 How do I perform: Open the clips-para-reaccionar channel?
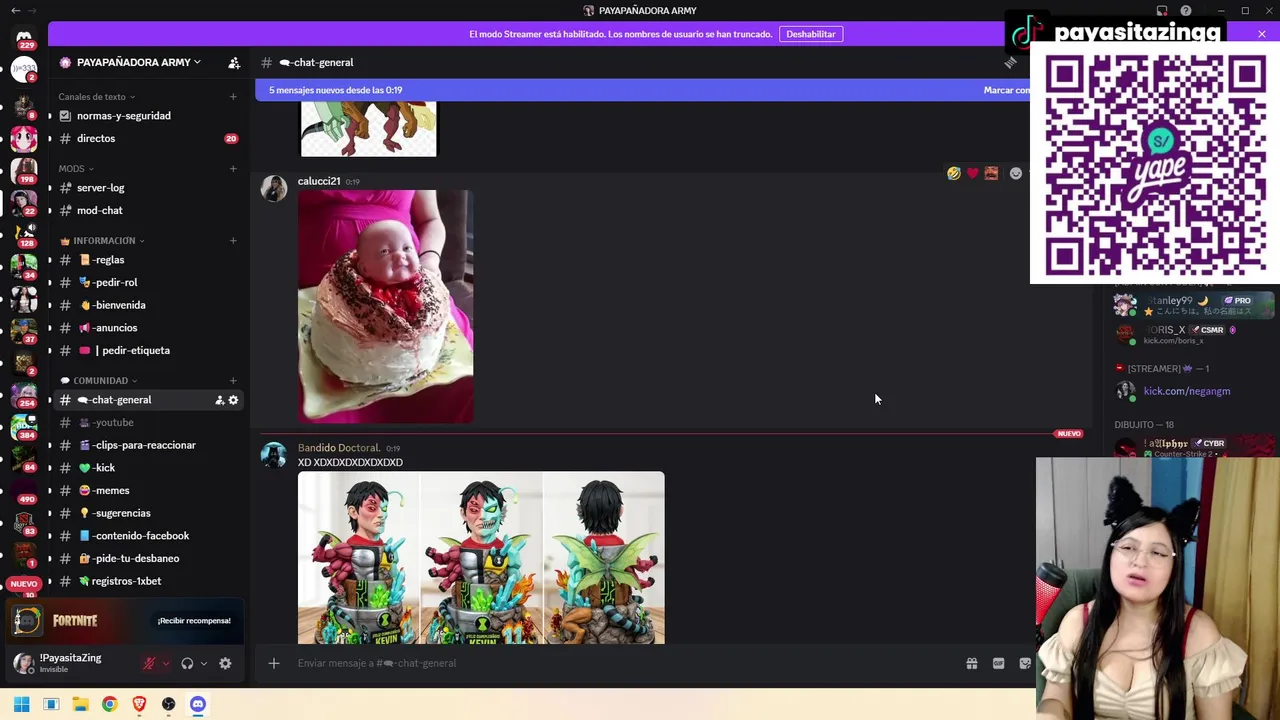pyautogui.click(x=148, y=445)
